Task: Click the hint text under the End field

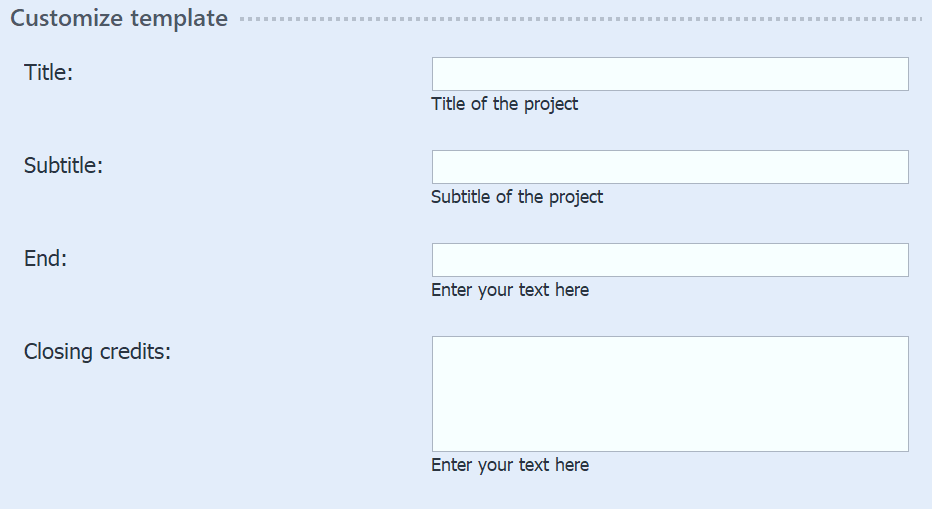Action: coord(510,290)
